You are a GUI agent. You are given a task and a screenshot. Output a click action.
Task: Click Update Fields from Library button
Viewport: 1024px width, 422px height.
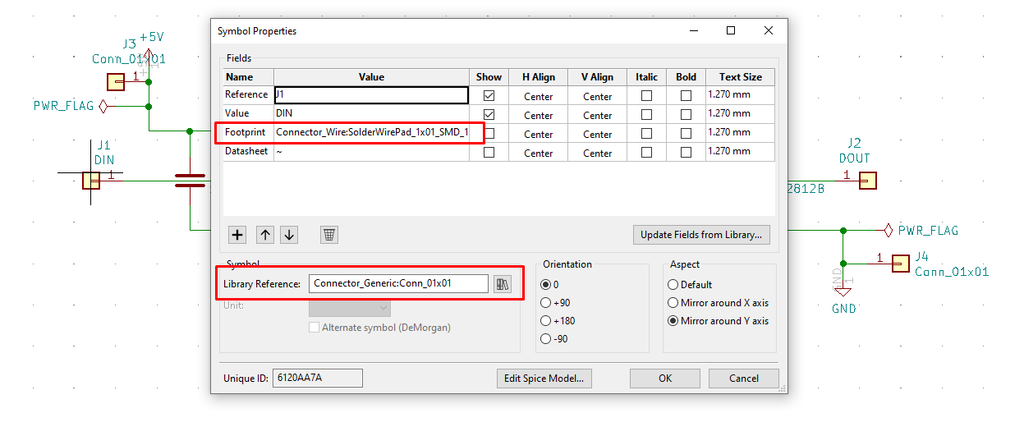click(701, 235)
